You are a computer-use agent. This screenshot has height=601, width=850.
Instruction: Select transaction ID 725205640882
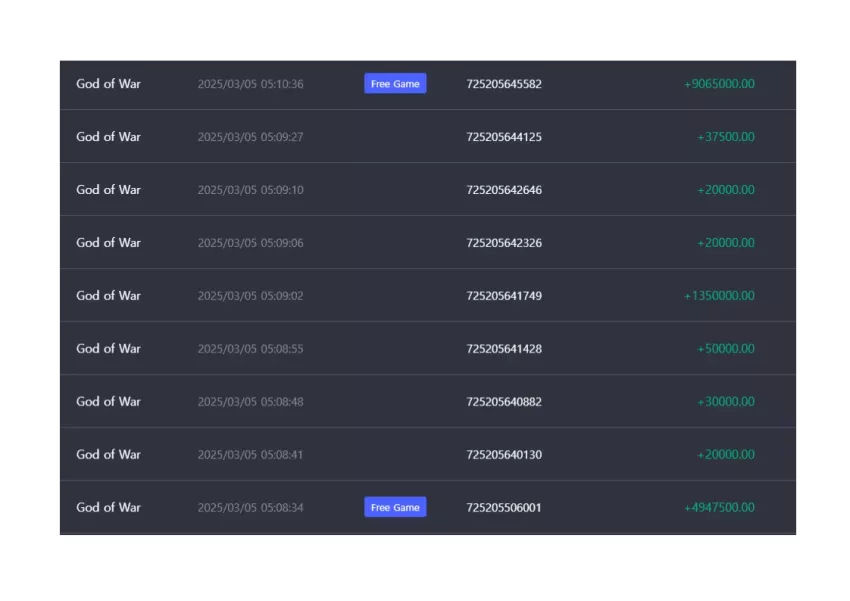point(504,402)
